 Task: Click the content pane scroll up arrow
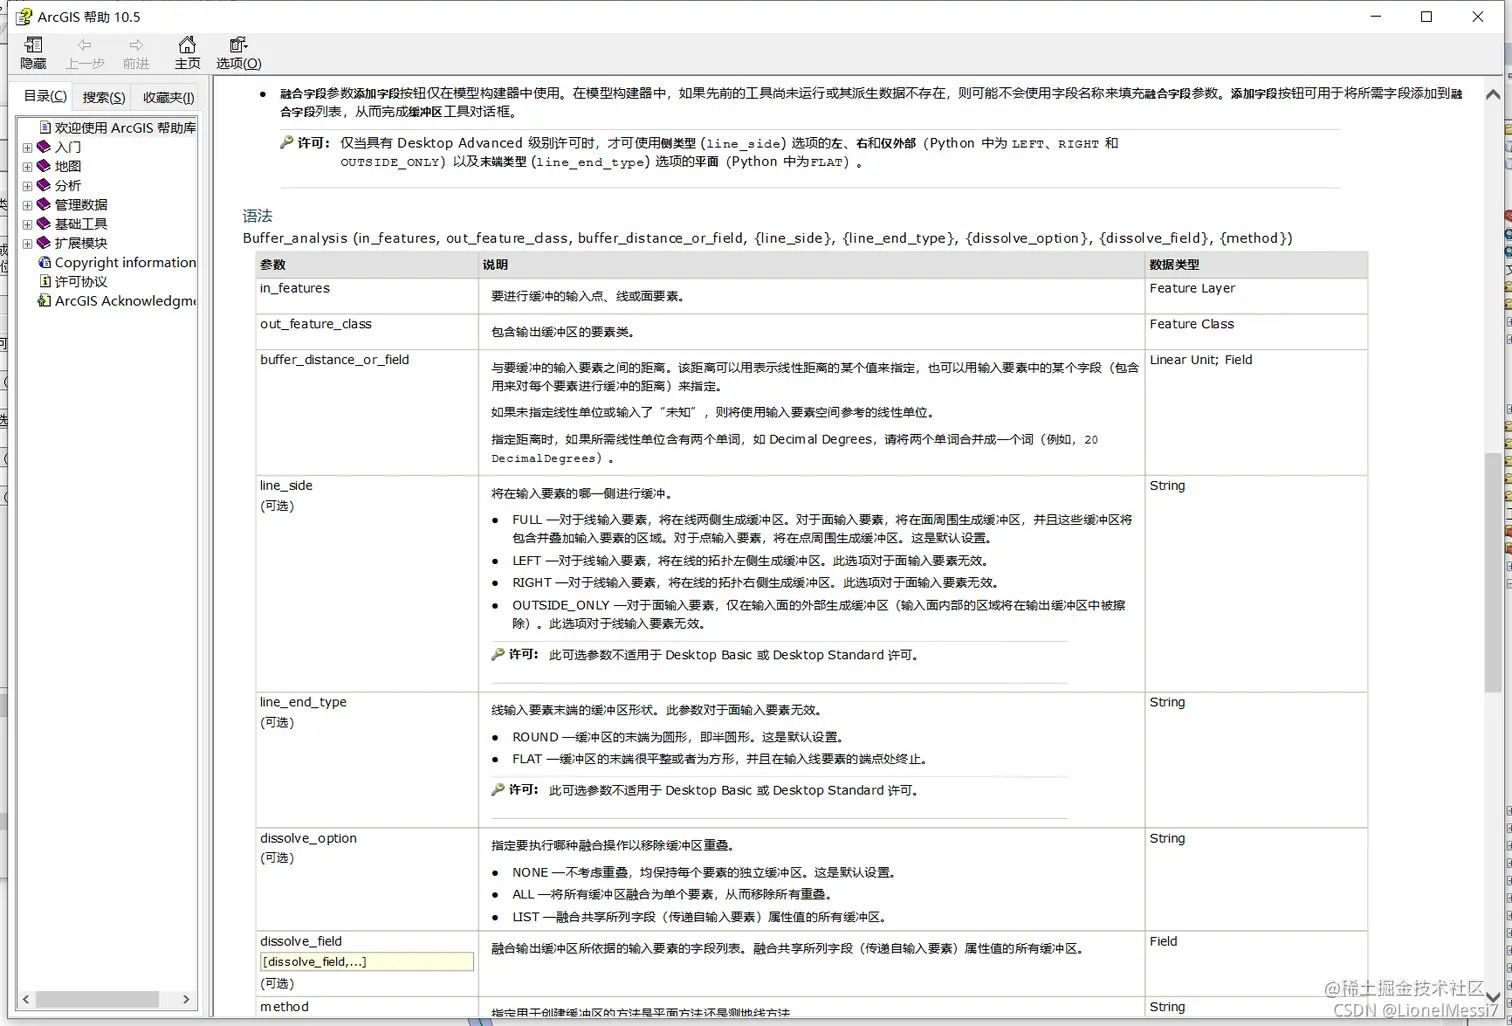(x=1493, y=94)
